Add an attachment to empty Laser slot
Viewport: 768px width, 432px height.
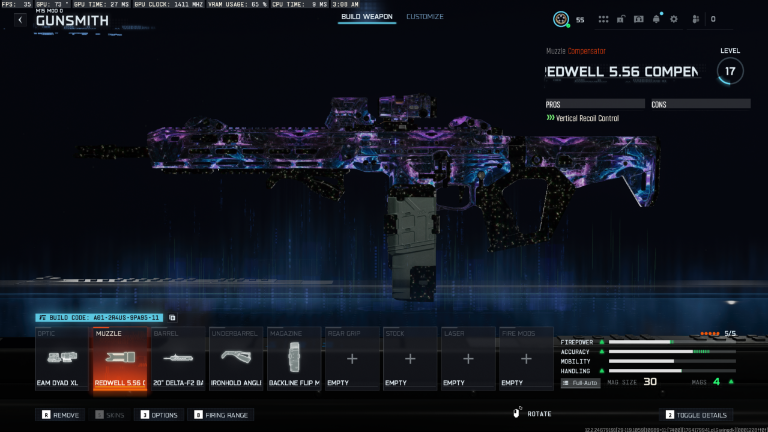tap(468, 359)
